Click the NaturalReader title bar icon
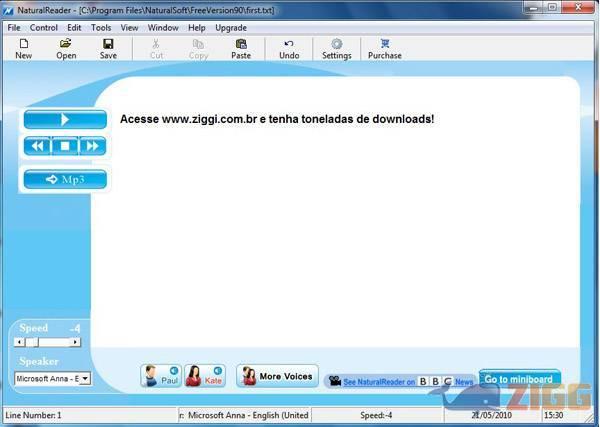 point(8,11)
